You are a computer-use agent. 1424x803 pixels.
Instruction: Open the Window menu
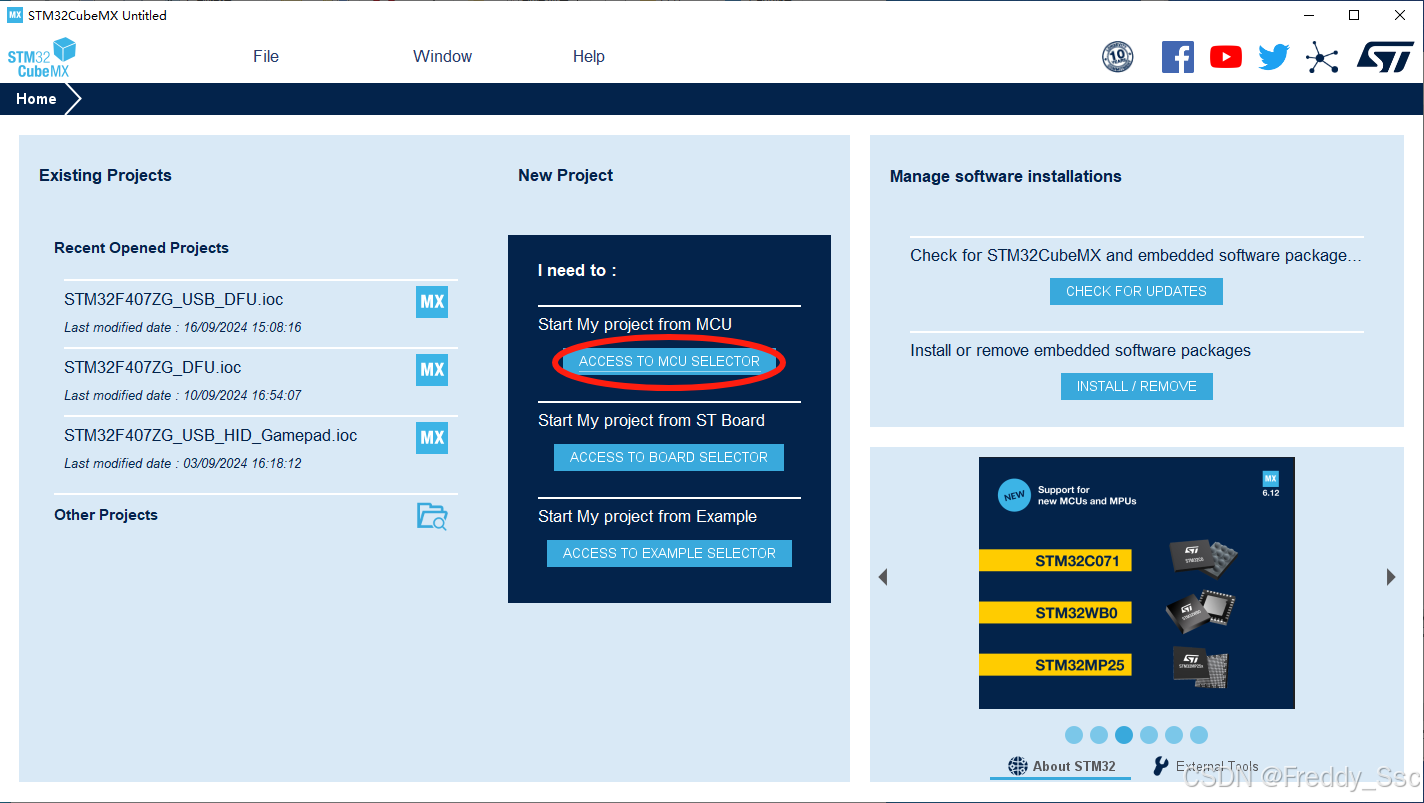pos(442,57)
